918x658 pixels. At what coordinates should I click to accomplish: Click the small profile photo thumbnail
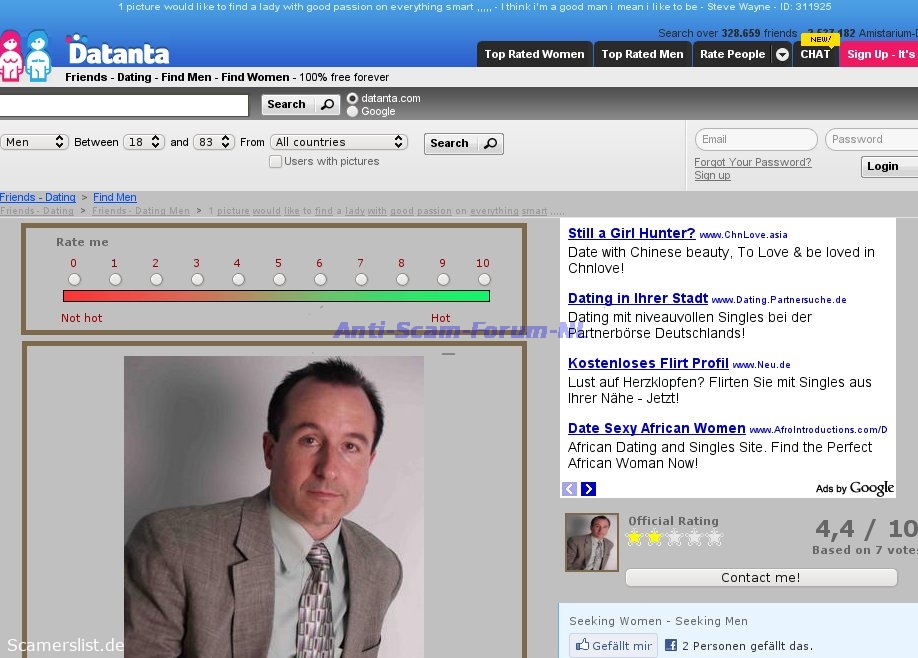pyautogui.click(x=592, y=542)
